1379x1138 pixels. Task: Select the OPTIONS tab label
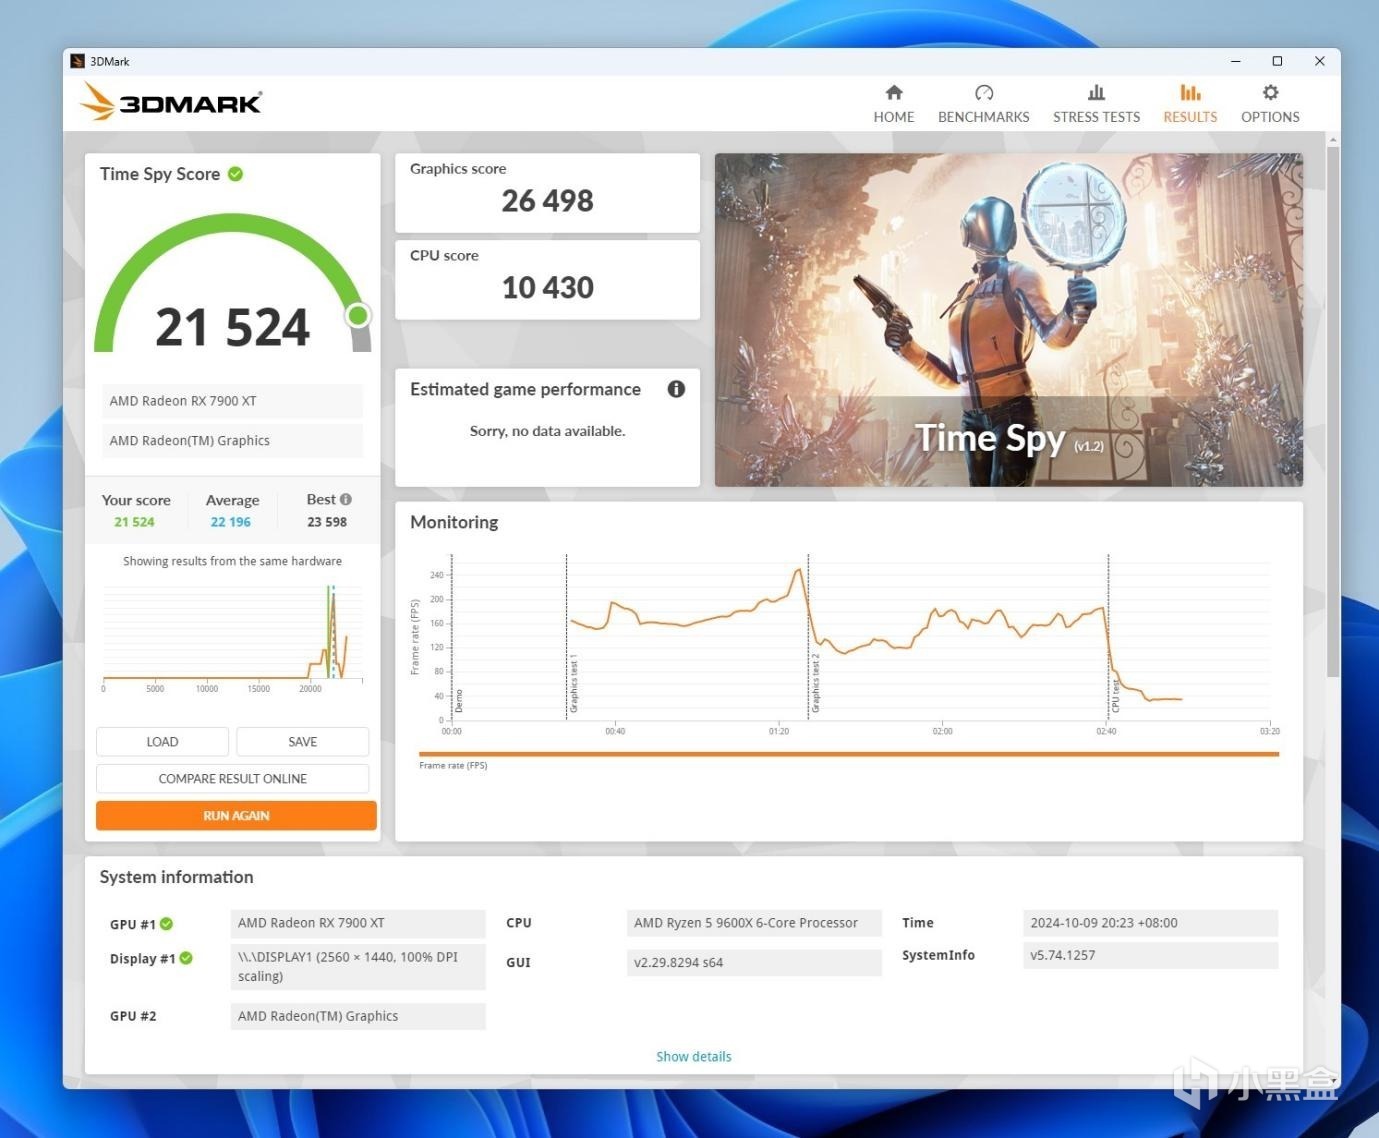pos(1270,117)
